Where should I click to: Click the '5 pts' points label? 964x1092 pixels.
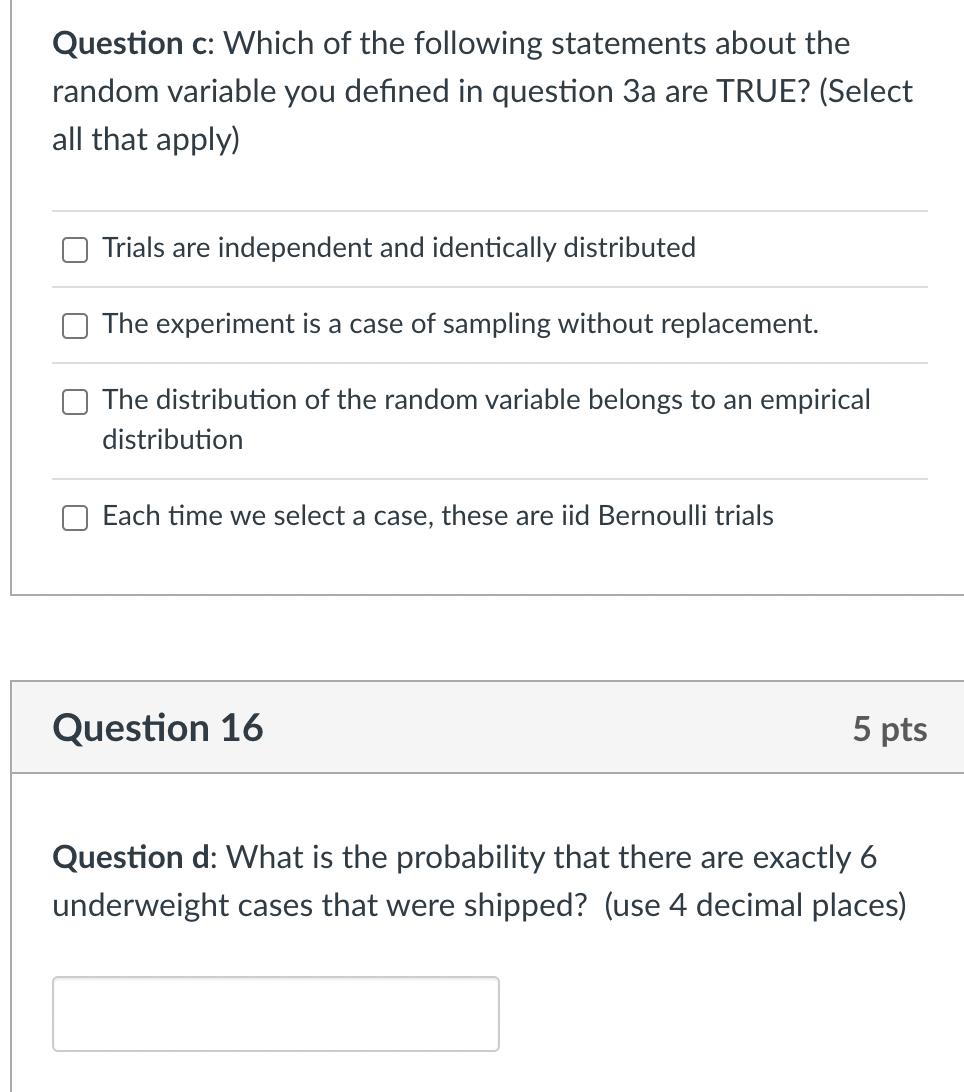click(889, 729)
